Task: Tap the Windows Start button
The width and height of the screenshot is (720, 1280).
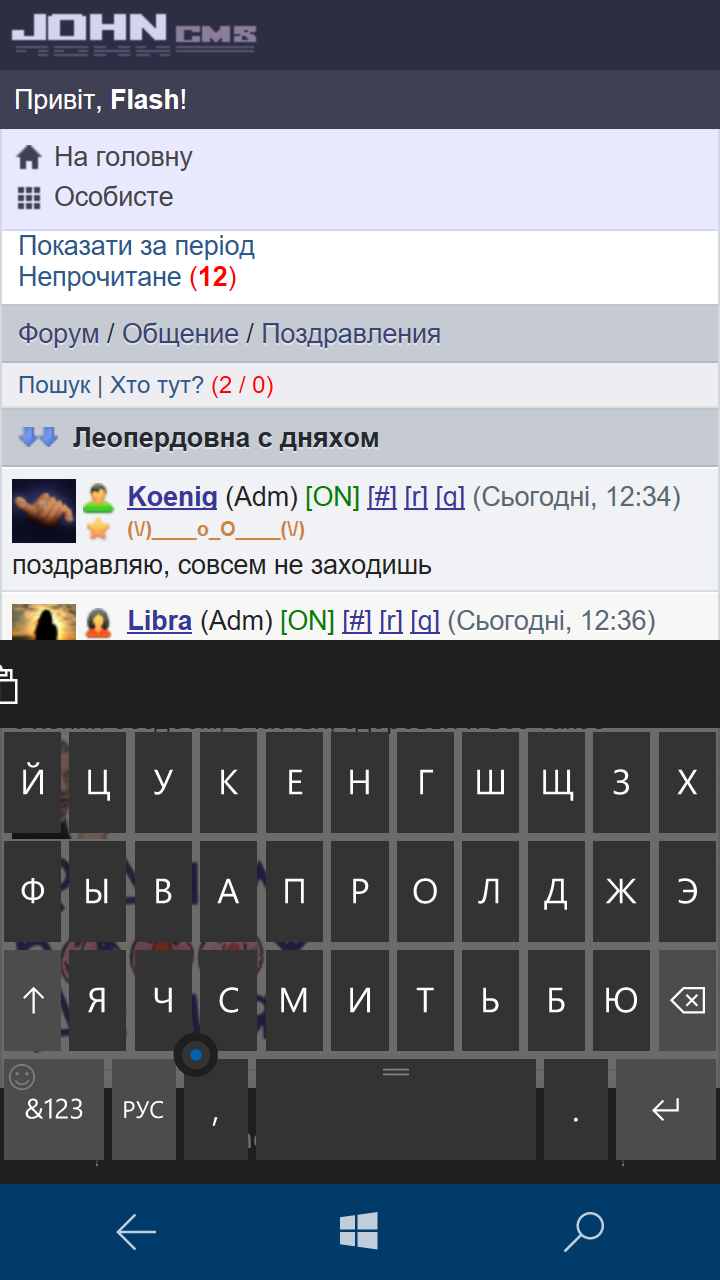Action: [359, 1232]
